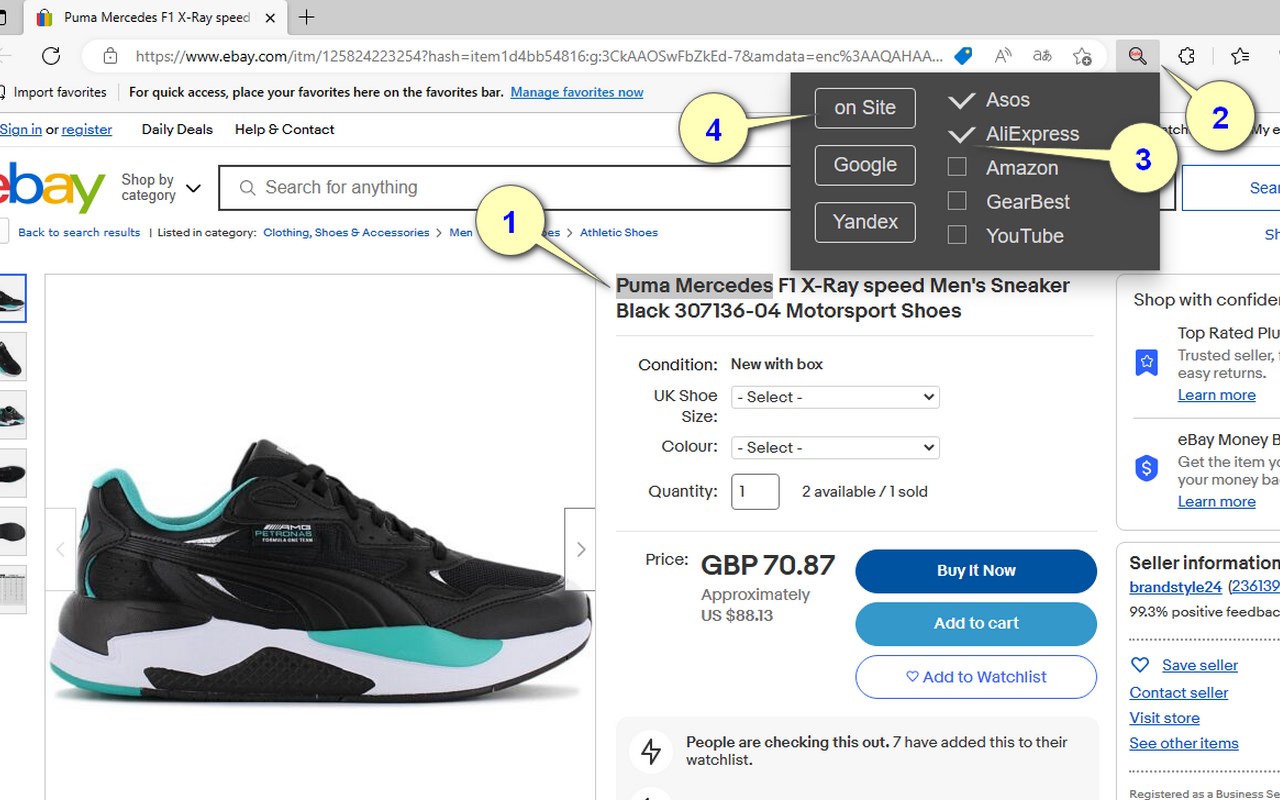Click the lightning bolt icon
Screen dimensions: 1280x800
pos(651,751)
